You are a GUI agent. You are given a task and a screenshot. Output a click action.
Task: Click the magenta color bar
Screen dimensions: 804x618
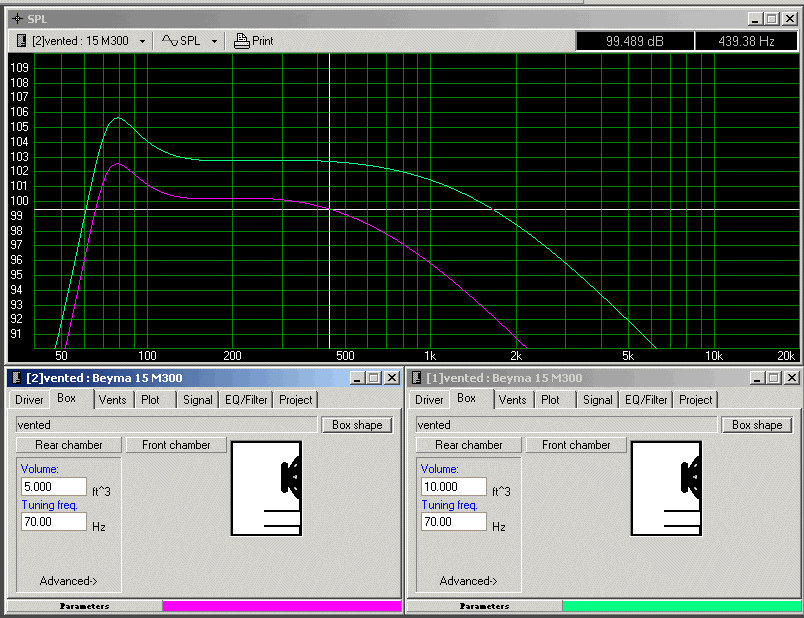pyautogui.click(x=282, y=606)
